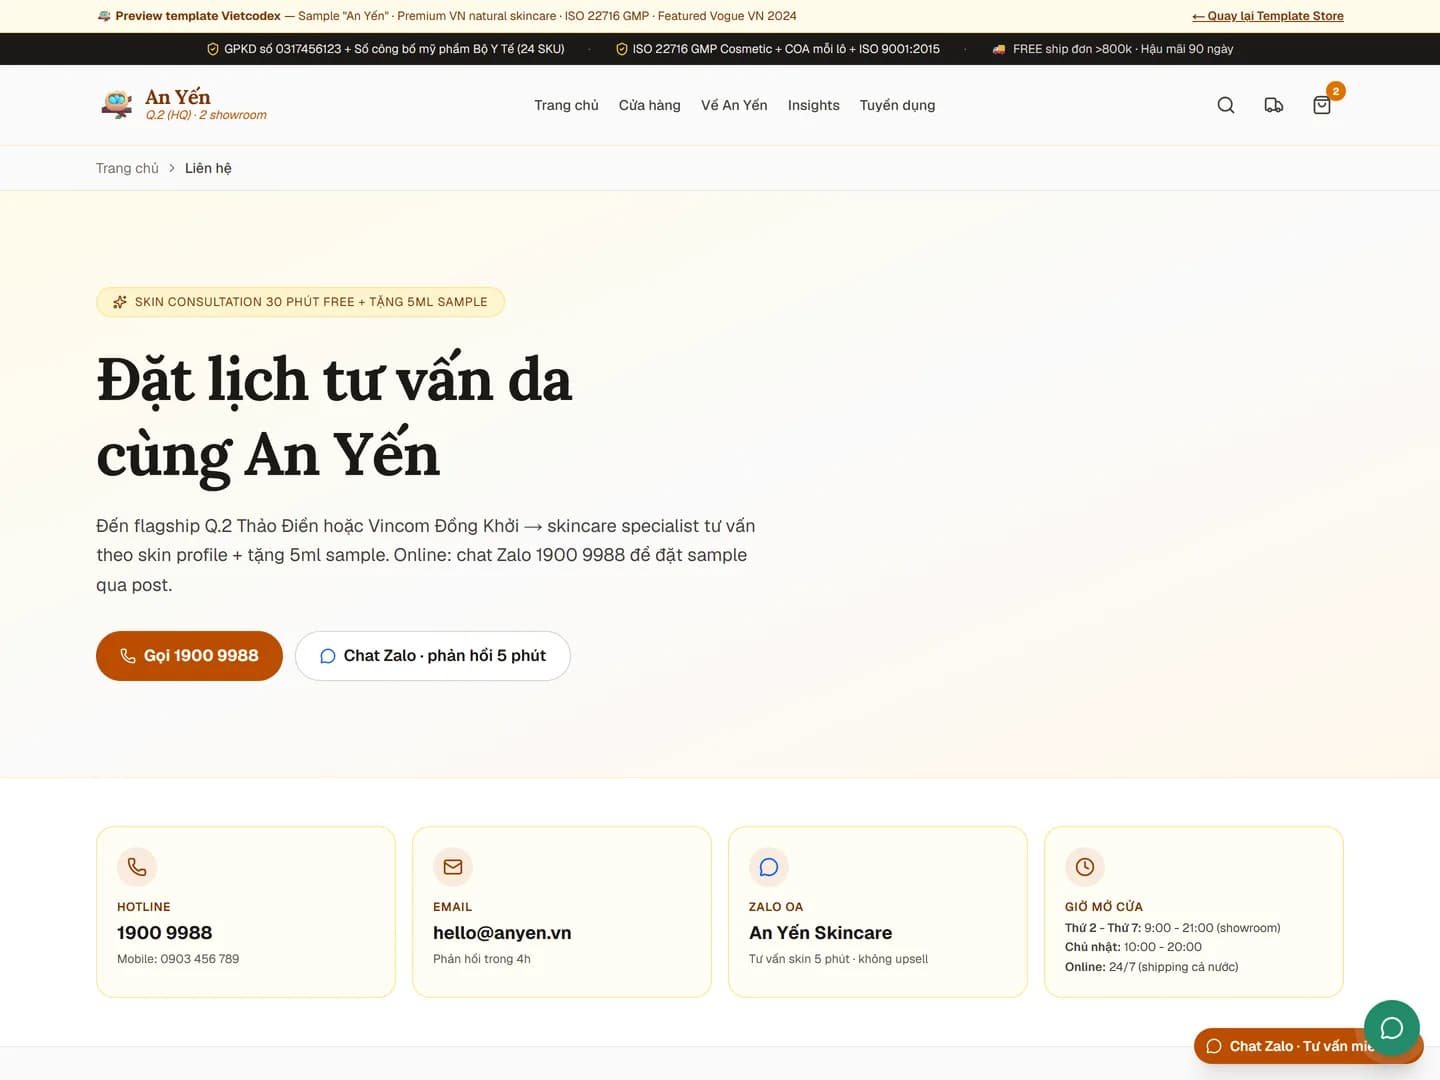Open the shopping cart icon

click(x=1322, y=105)
